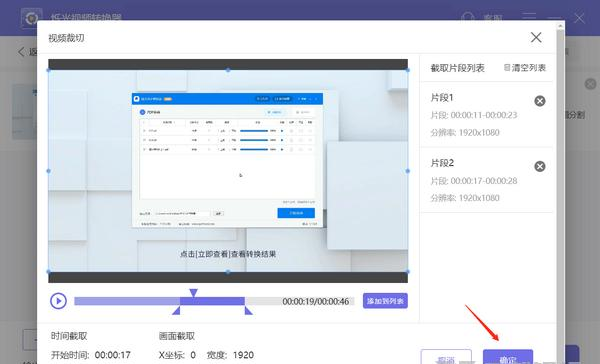Remove 片段2 from the clip list
Viewport: 600px width, 364px height.
click(540, 166)
